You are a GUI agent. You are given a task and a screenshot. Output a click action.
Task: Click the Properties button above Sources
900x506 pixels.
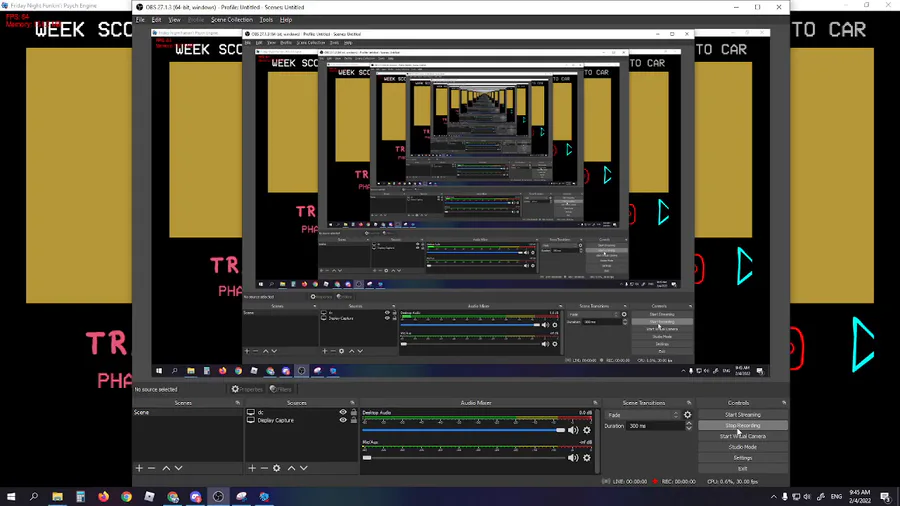click(x=247, y=390)
